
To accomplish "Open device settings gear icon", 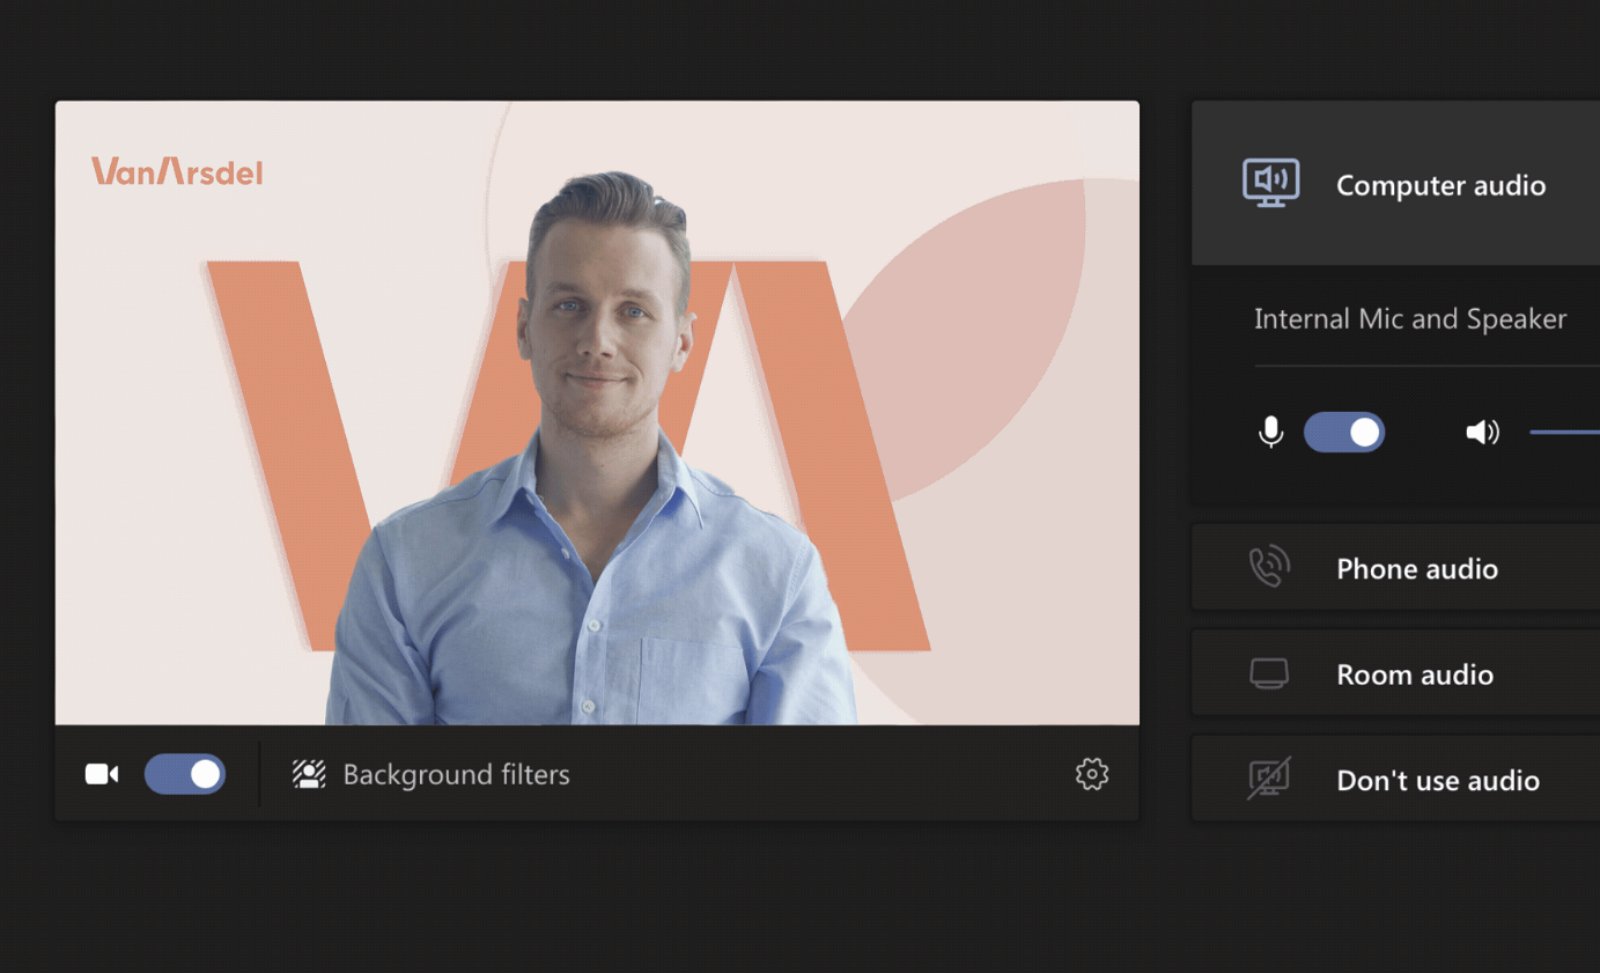I will tap(1091, 774).
